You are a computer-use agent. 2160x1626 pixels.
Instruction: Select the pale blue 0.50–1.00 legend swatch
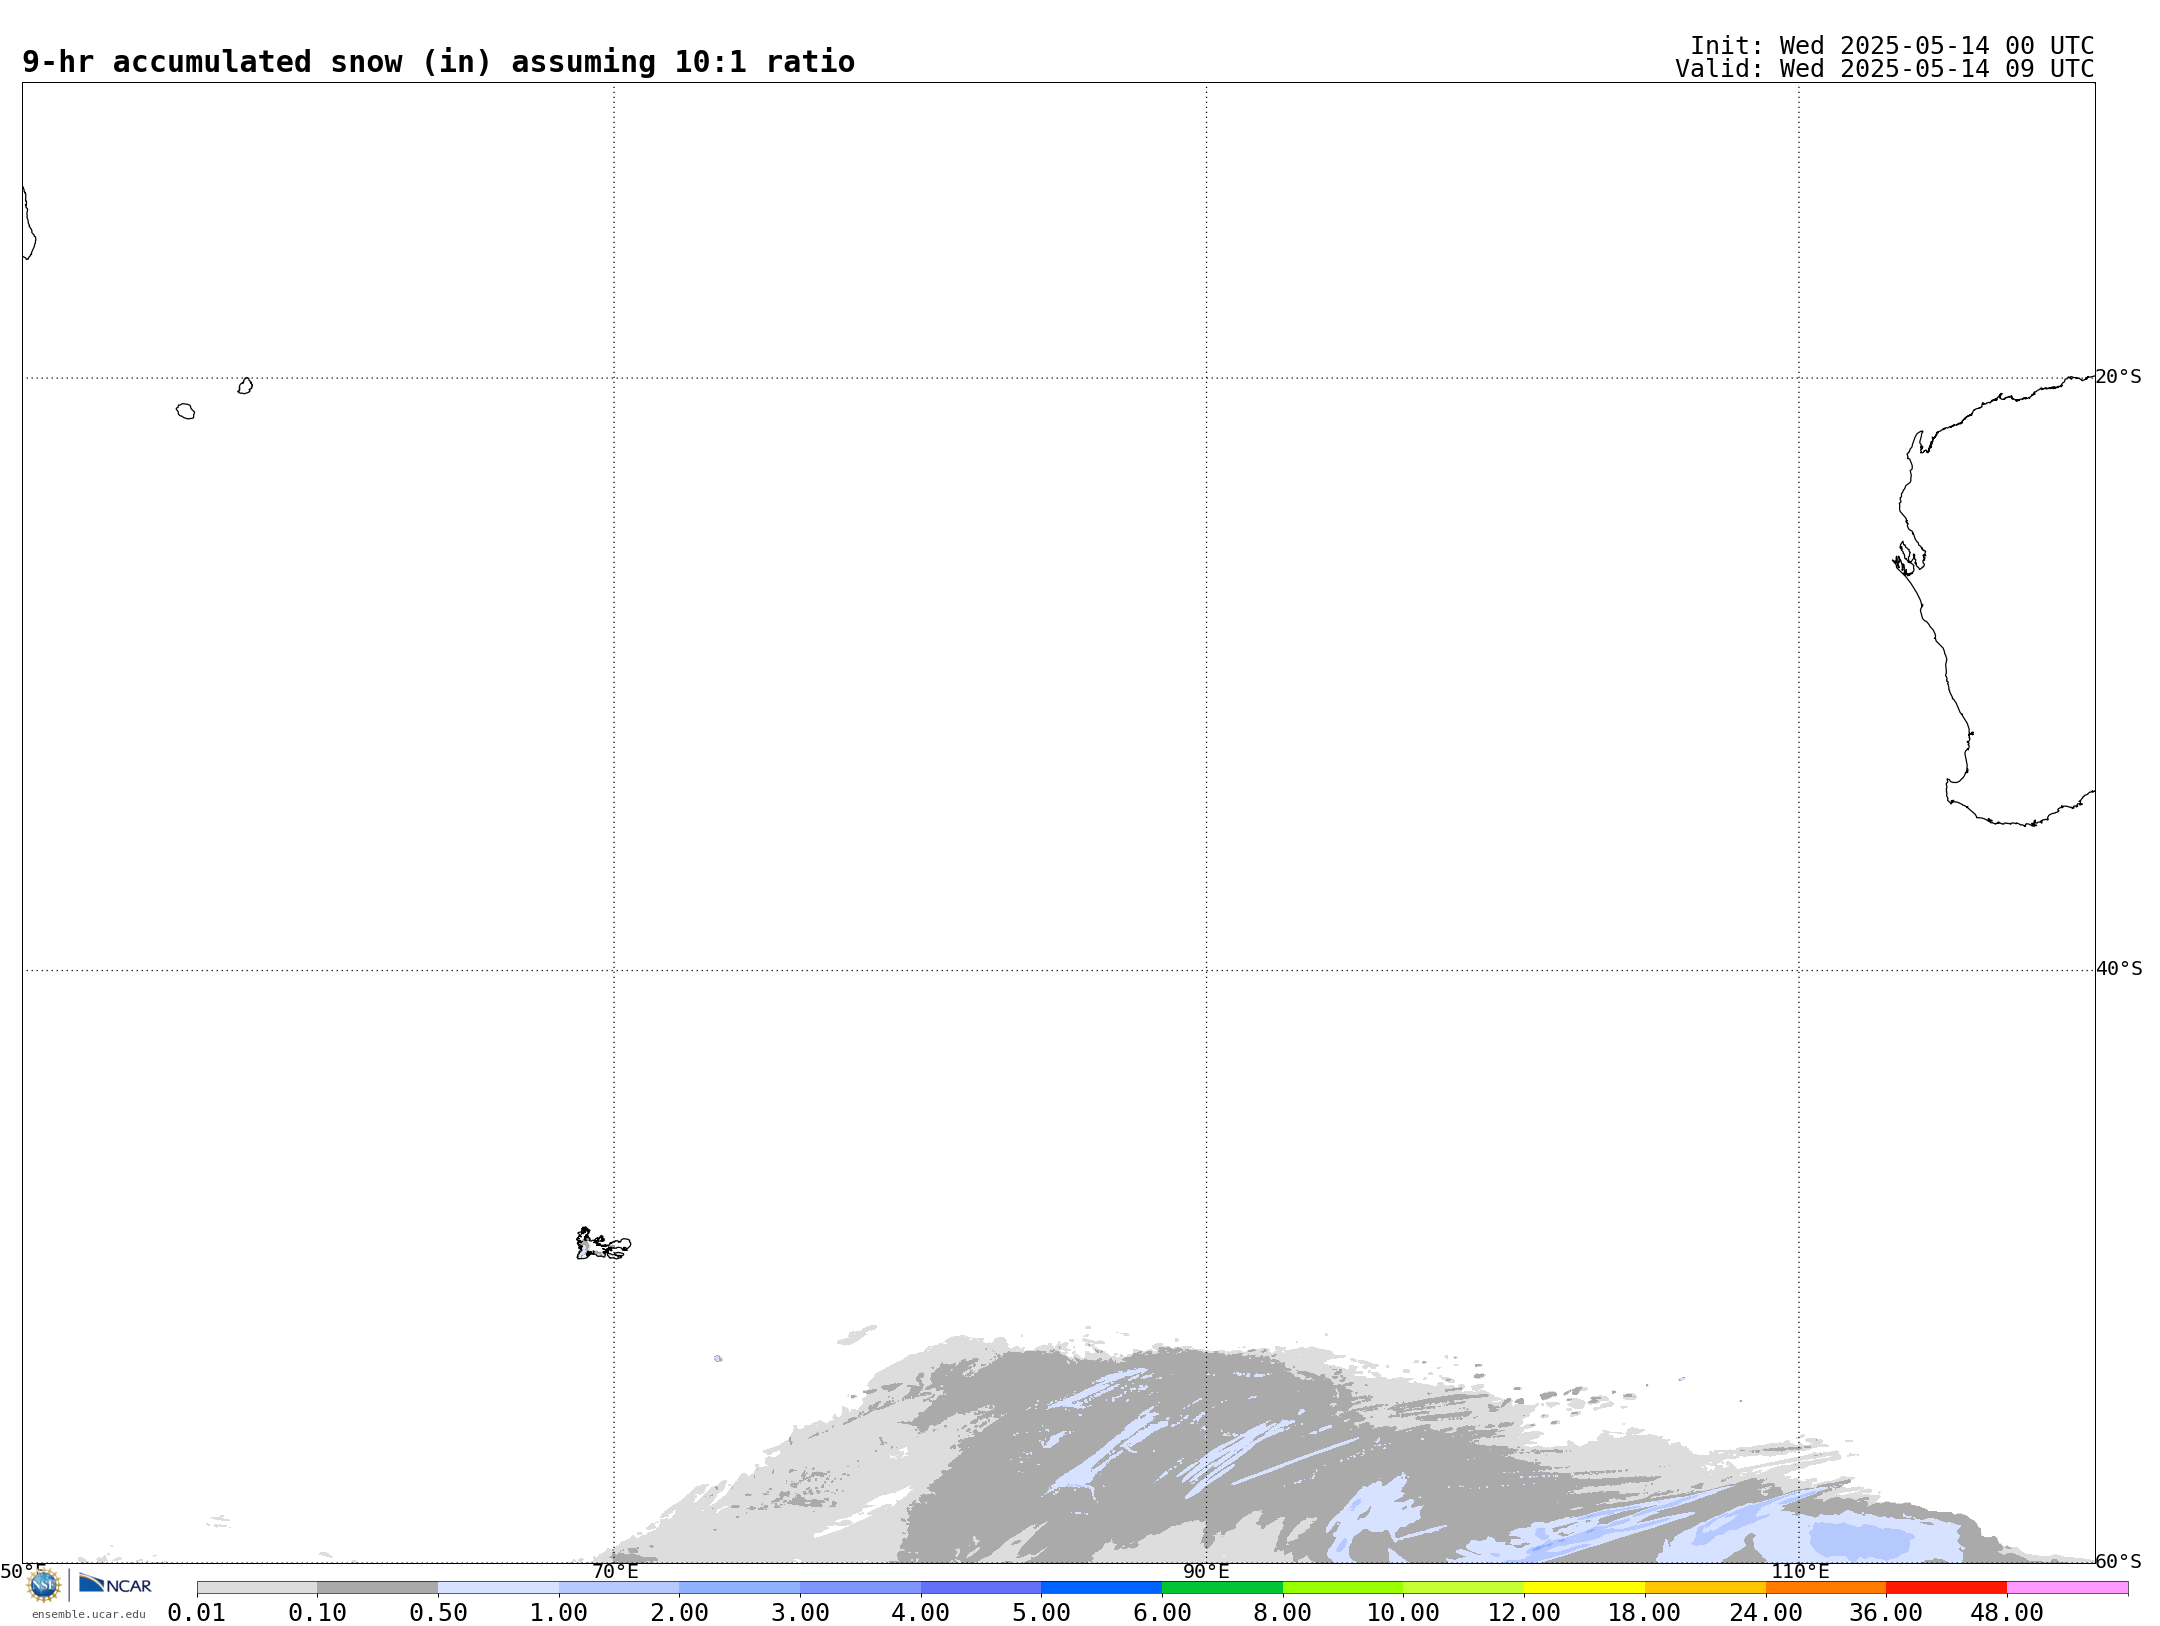pyautogui.click(x=498, y=1588)
